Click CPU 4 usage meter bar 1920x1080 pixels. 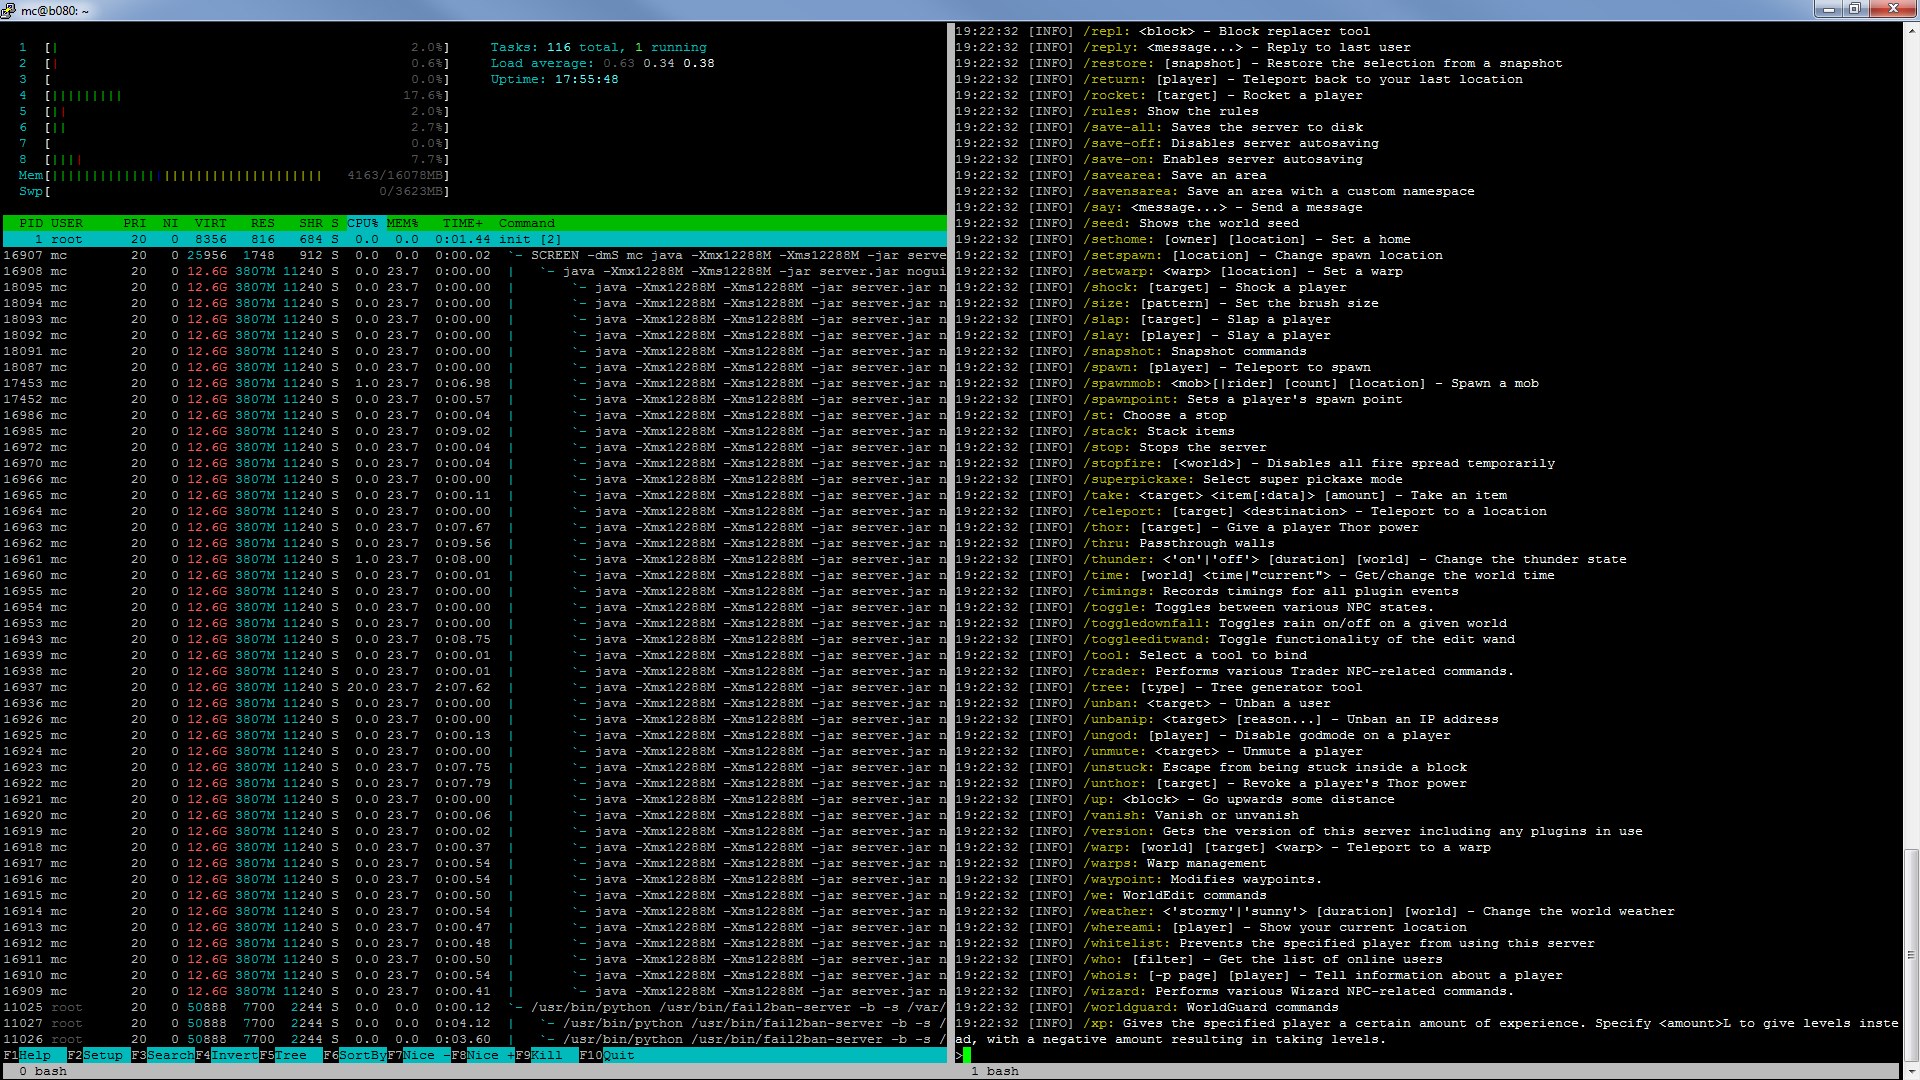(234, 95)
